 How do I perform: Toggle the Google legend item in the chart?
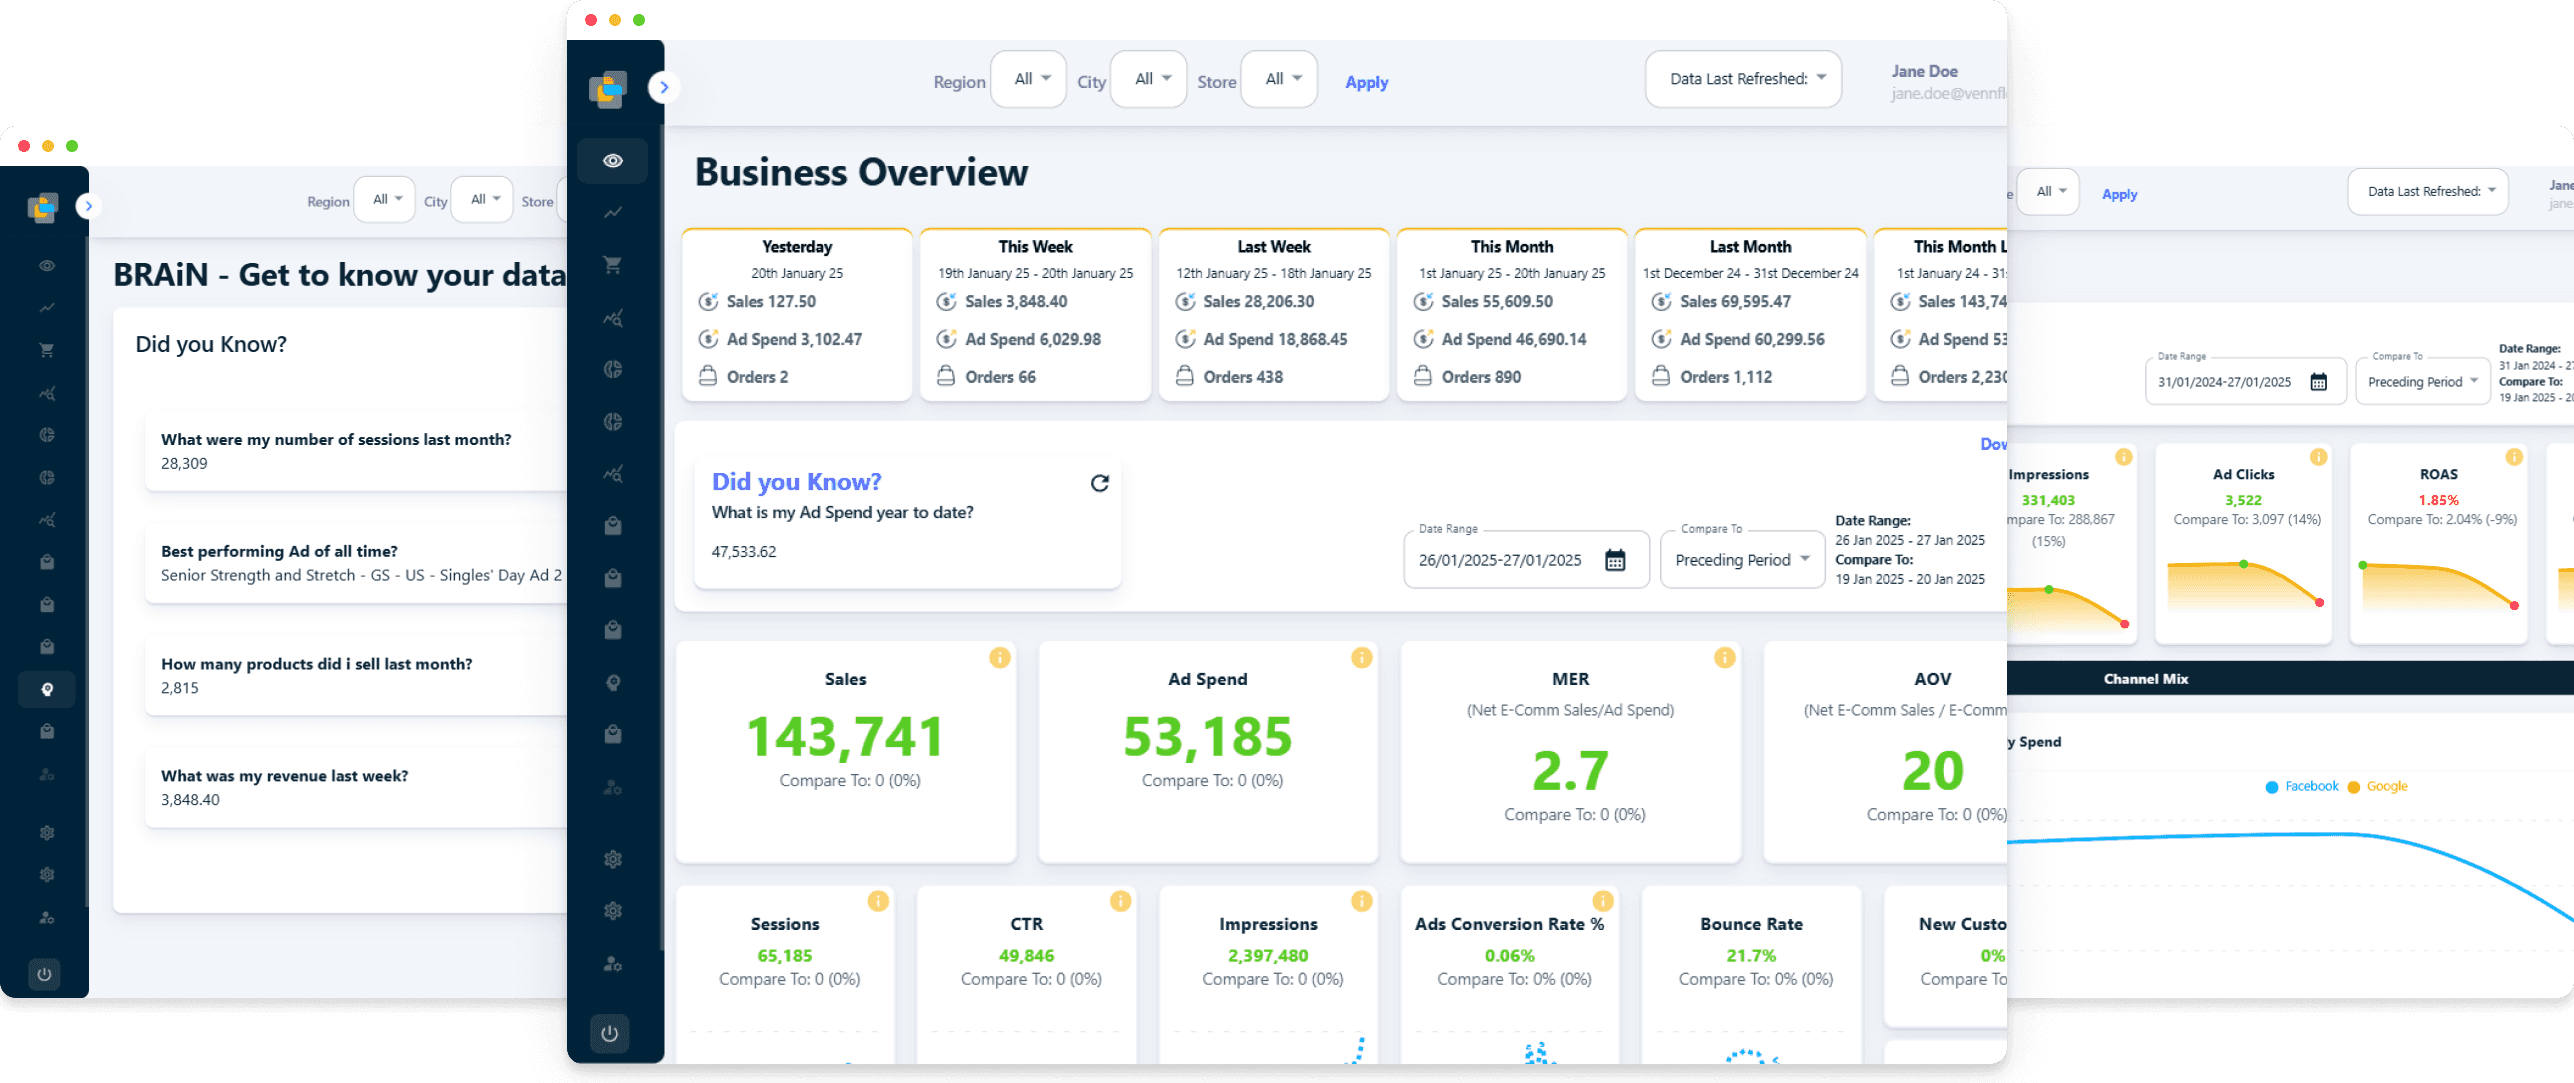point(2378,786)
